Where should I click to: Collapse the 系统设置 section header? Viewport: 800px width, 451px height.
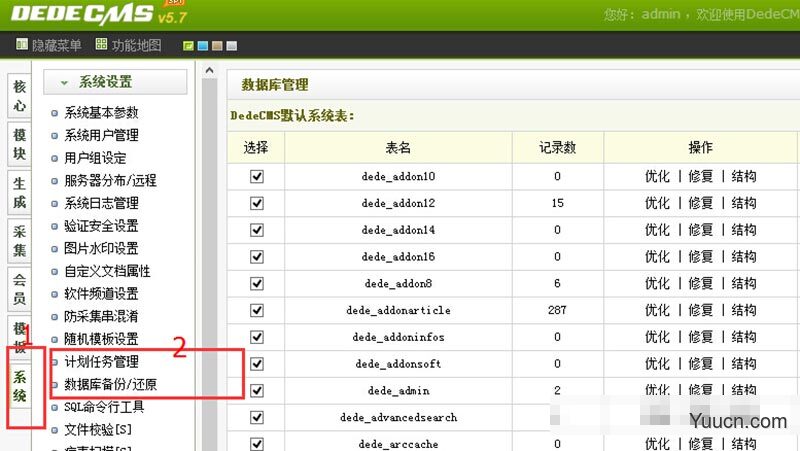115,82
